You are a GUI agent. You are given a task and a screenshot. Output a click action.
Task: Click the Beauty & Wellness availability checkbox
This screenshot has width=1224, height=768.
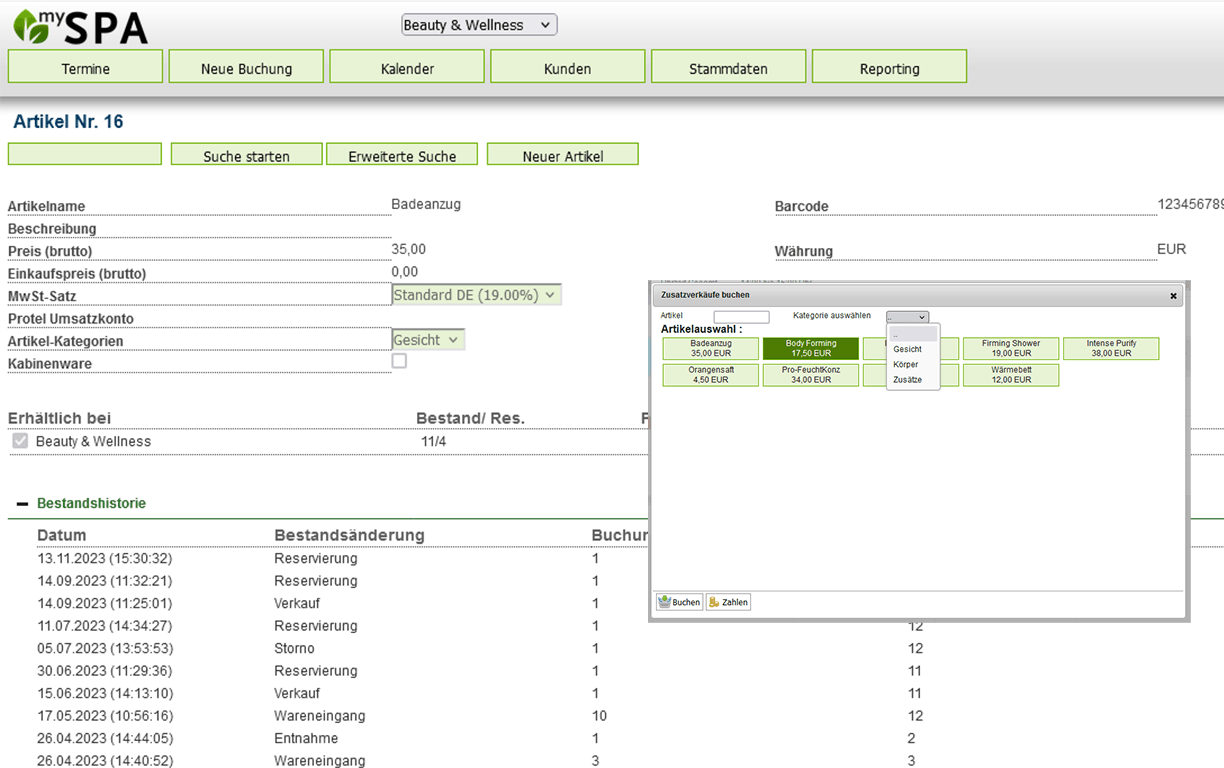click(20, 441)
